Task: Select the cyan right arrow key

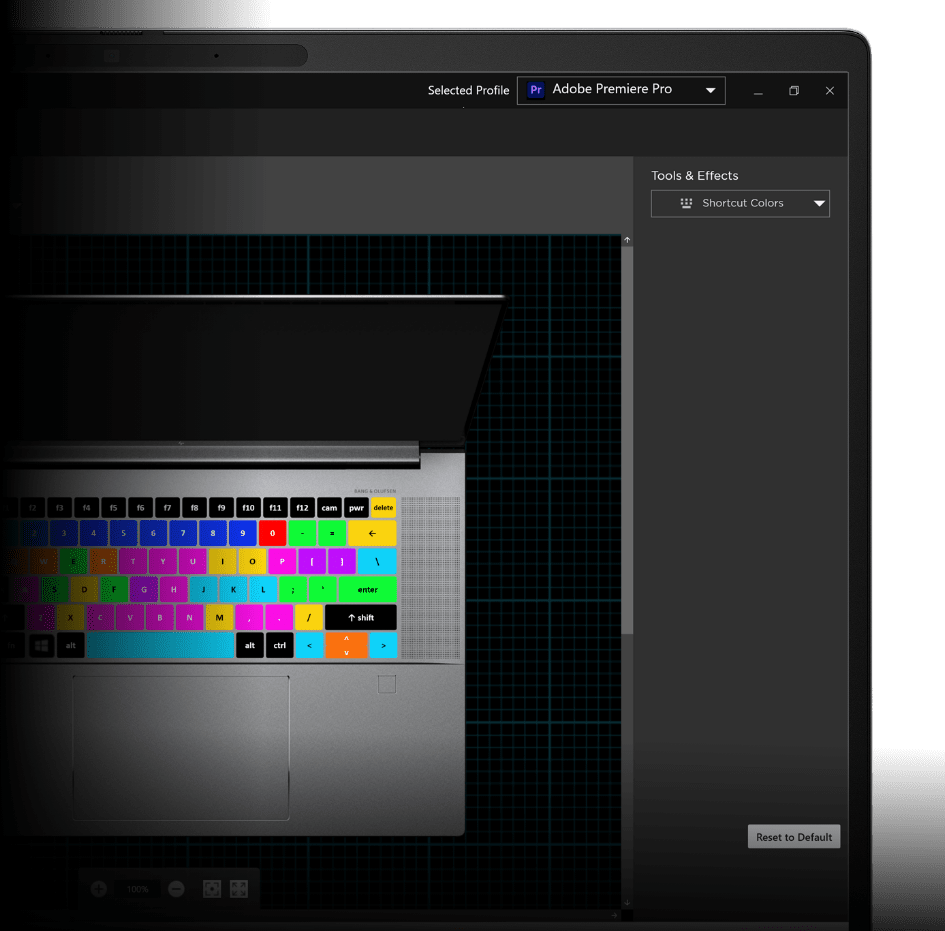Action: click(x=383, y=645)
